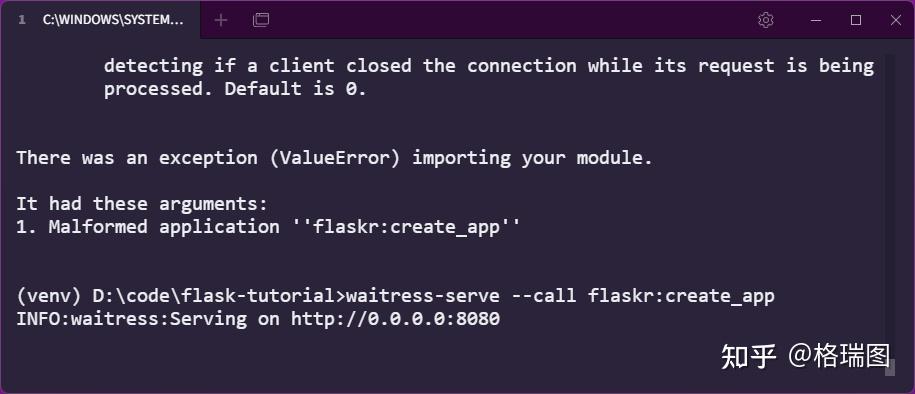The image size is (915, 394).
Task: Open the http://0.0.0.0:8080 URL
Action: [x=396, y=319]
